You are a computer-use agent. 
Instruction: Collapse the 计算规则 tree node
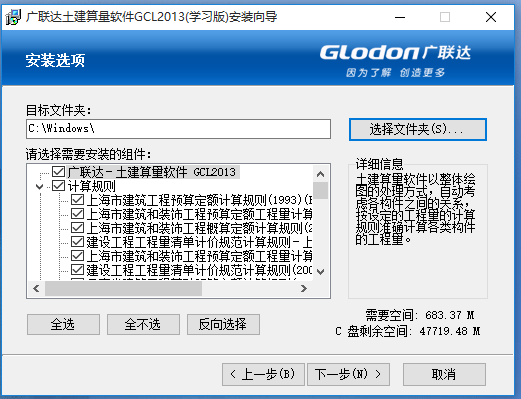click(x=40, y=186)
